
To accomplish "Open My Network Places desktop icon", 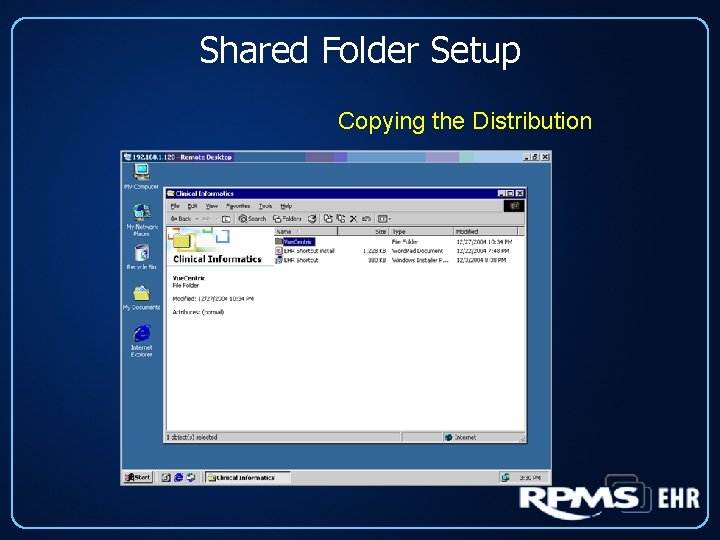I will pos(141,220).
